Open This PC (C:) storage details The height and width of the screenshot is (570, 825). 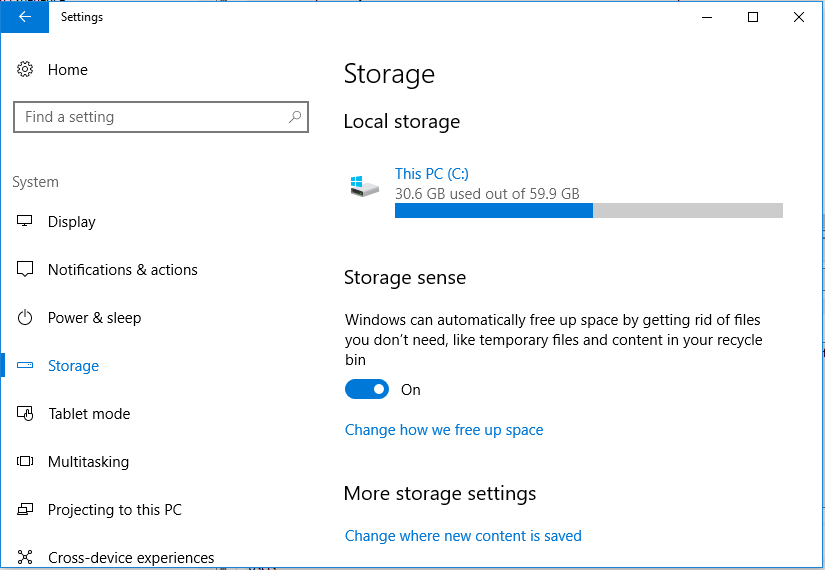[432, 174]
